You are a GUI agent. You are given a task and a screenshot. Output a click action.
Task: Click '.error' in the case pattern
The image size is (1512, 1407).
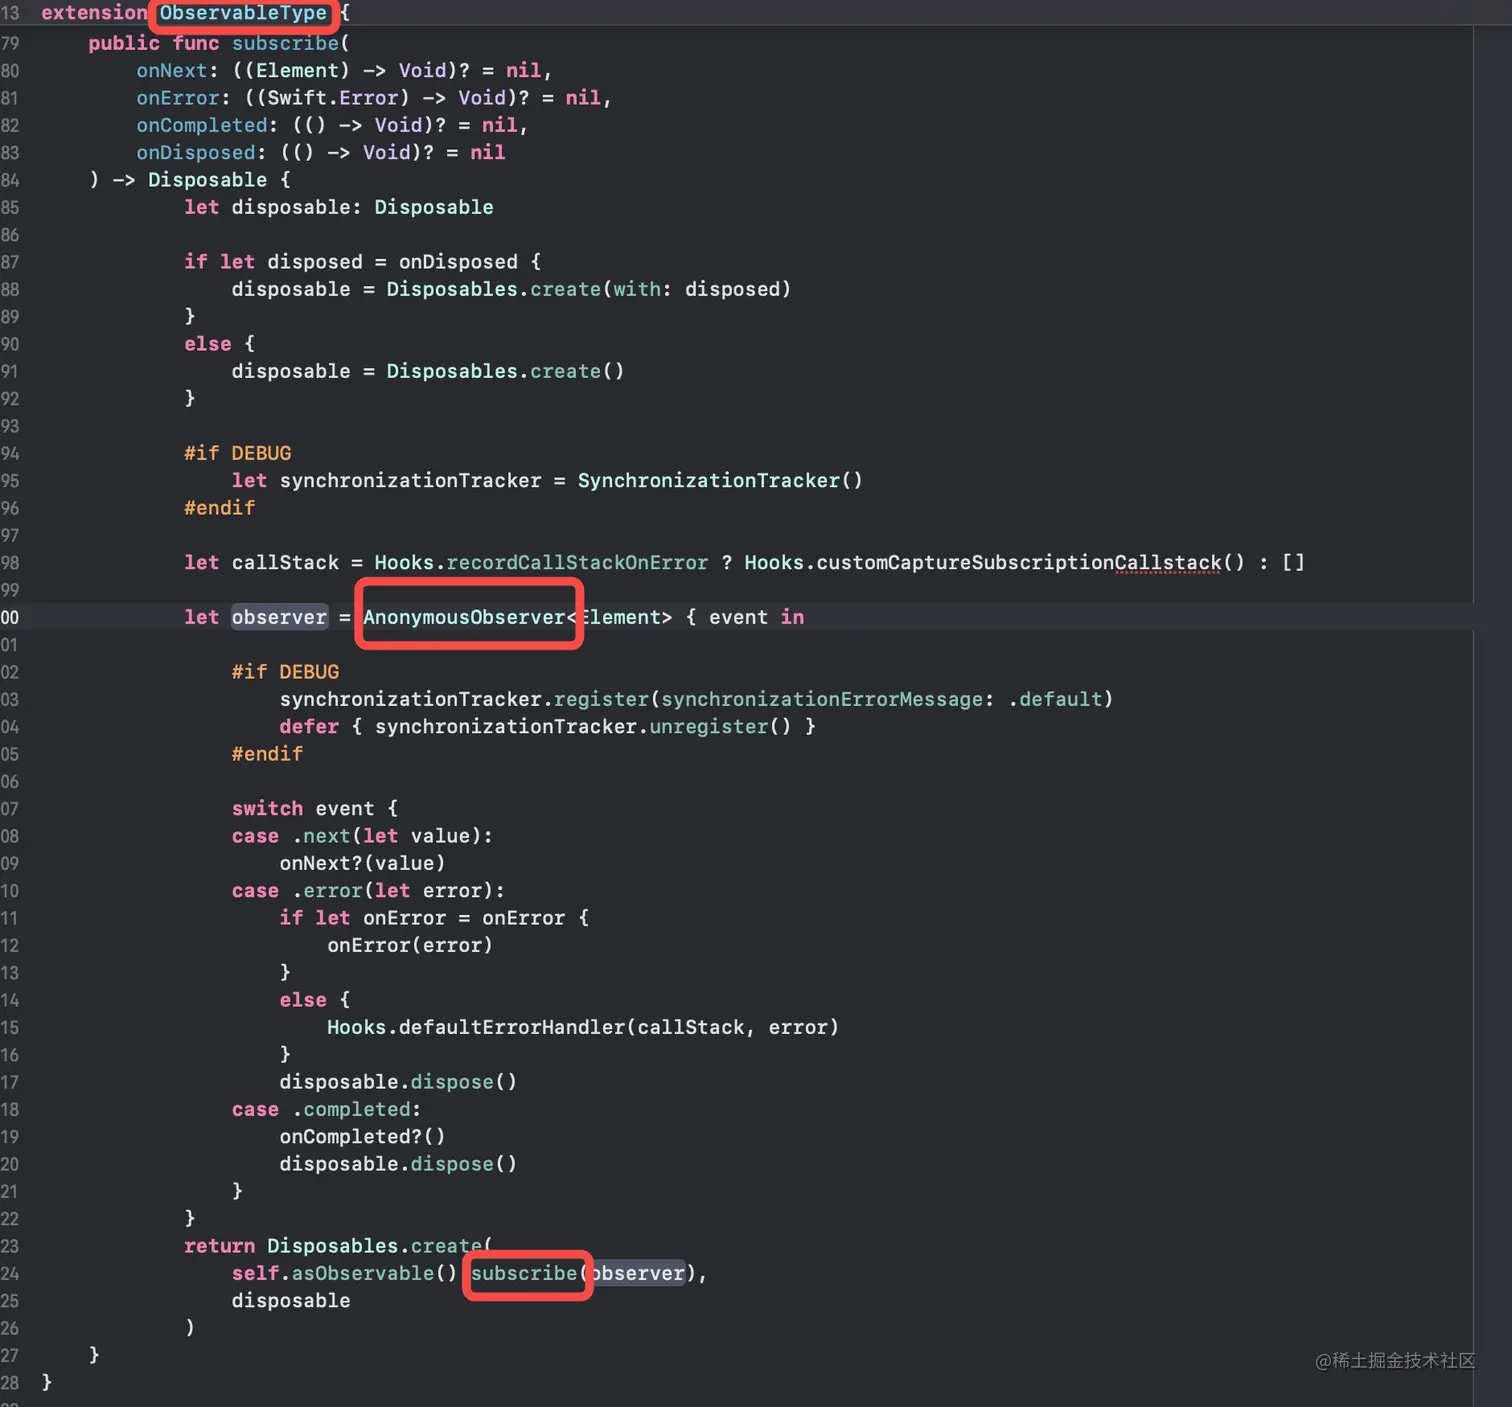327,891
